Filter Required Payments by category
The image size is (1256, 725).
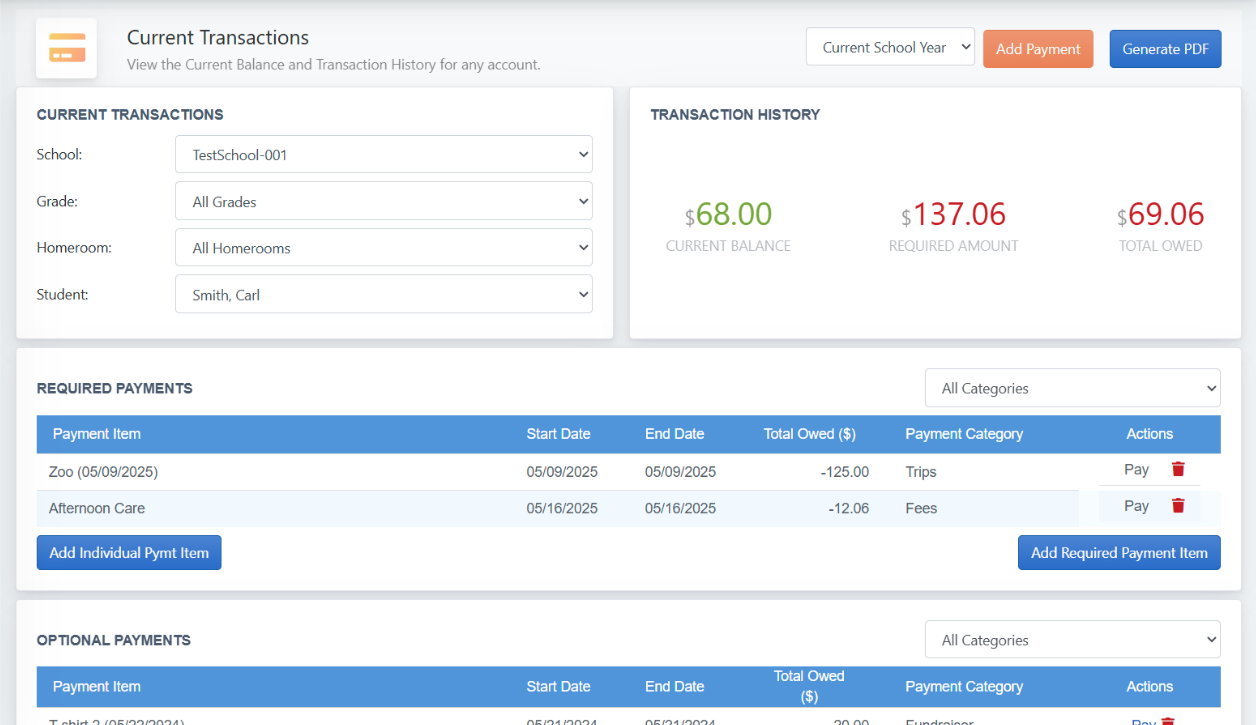(1072, 387)
